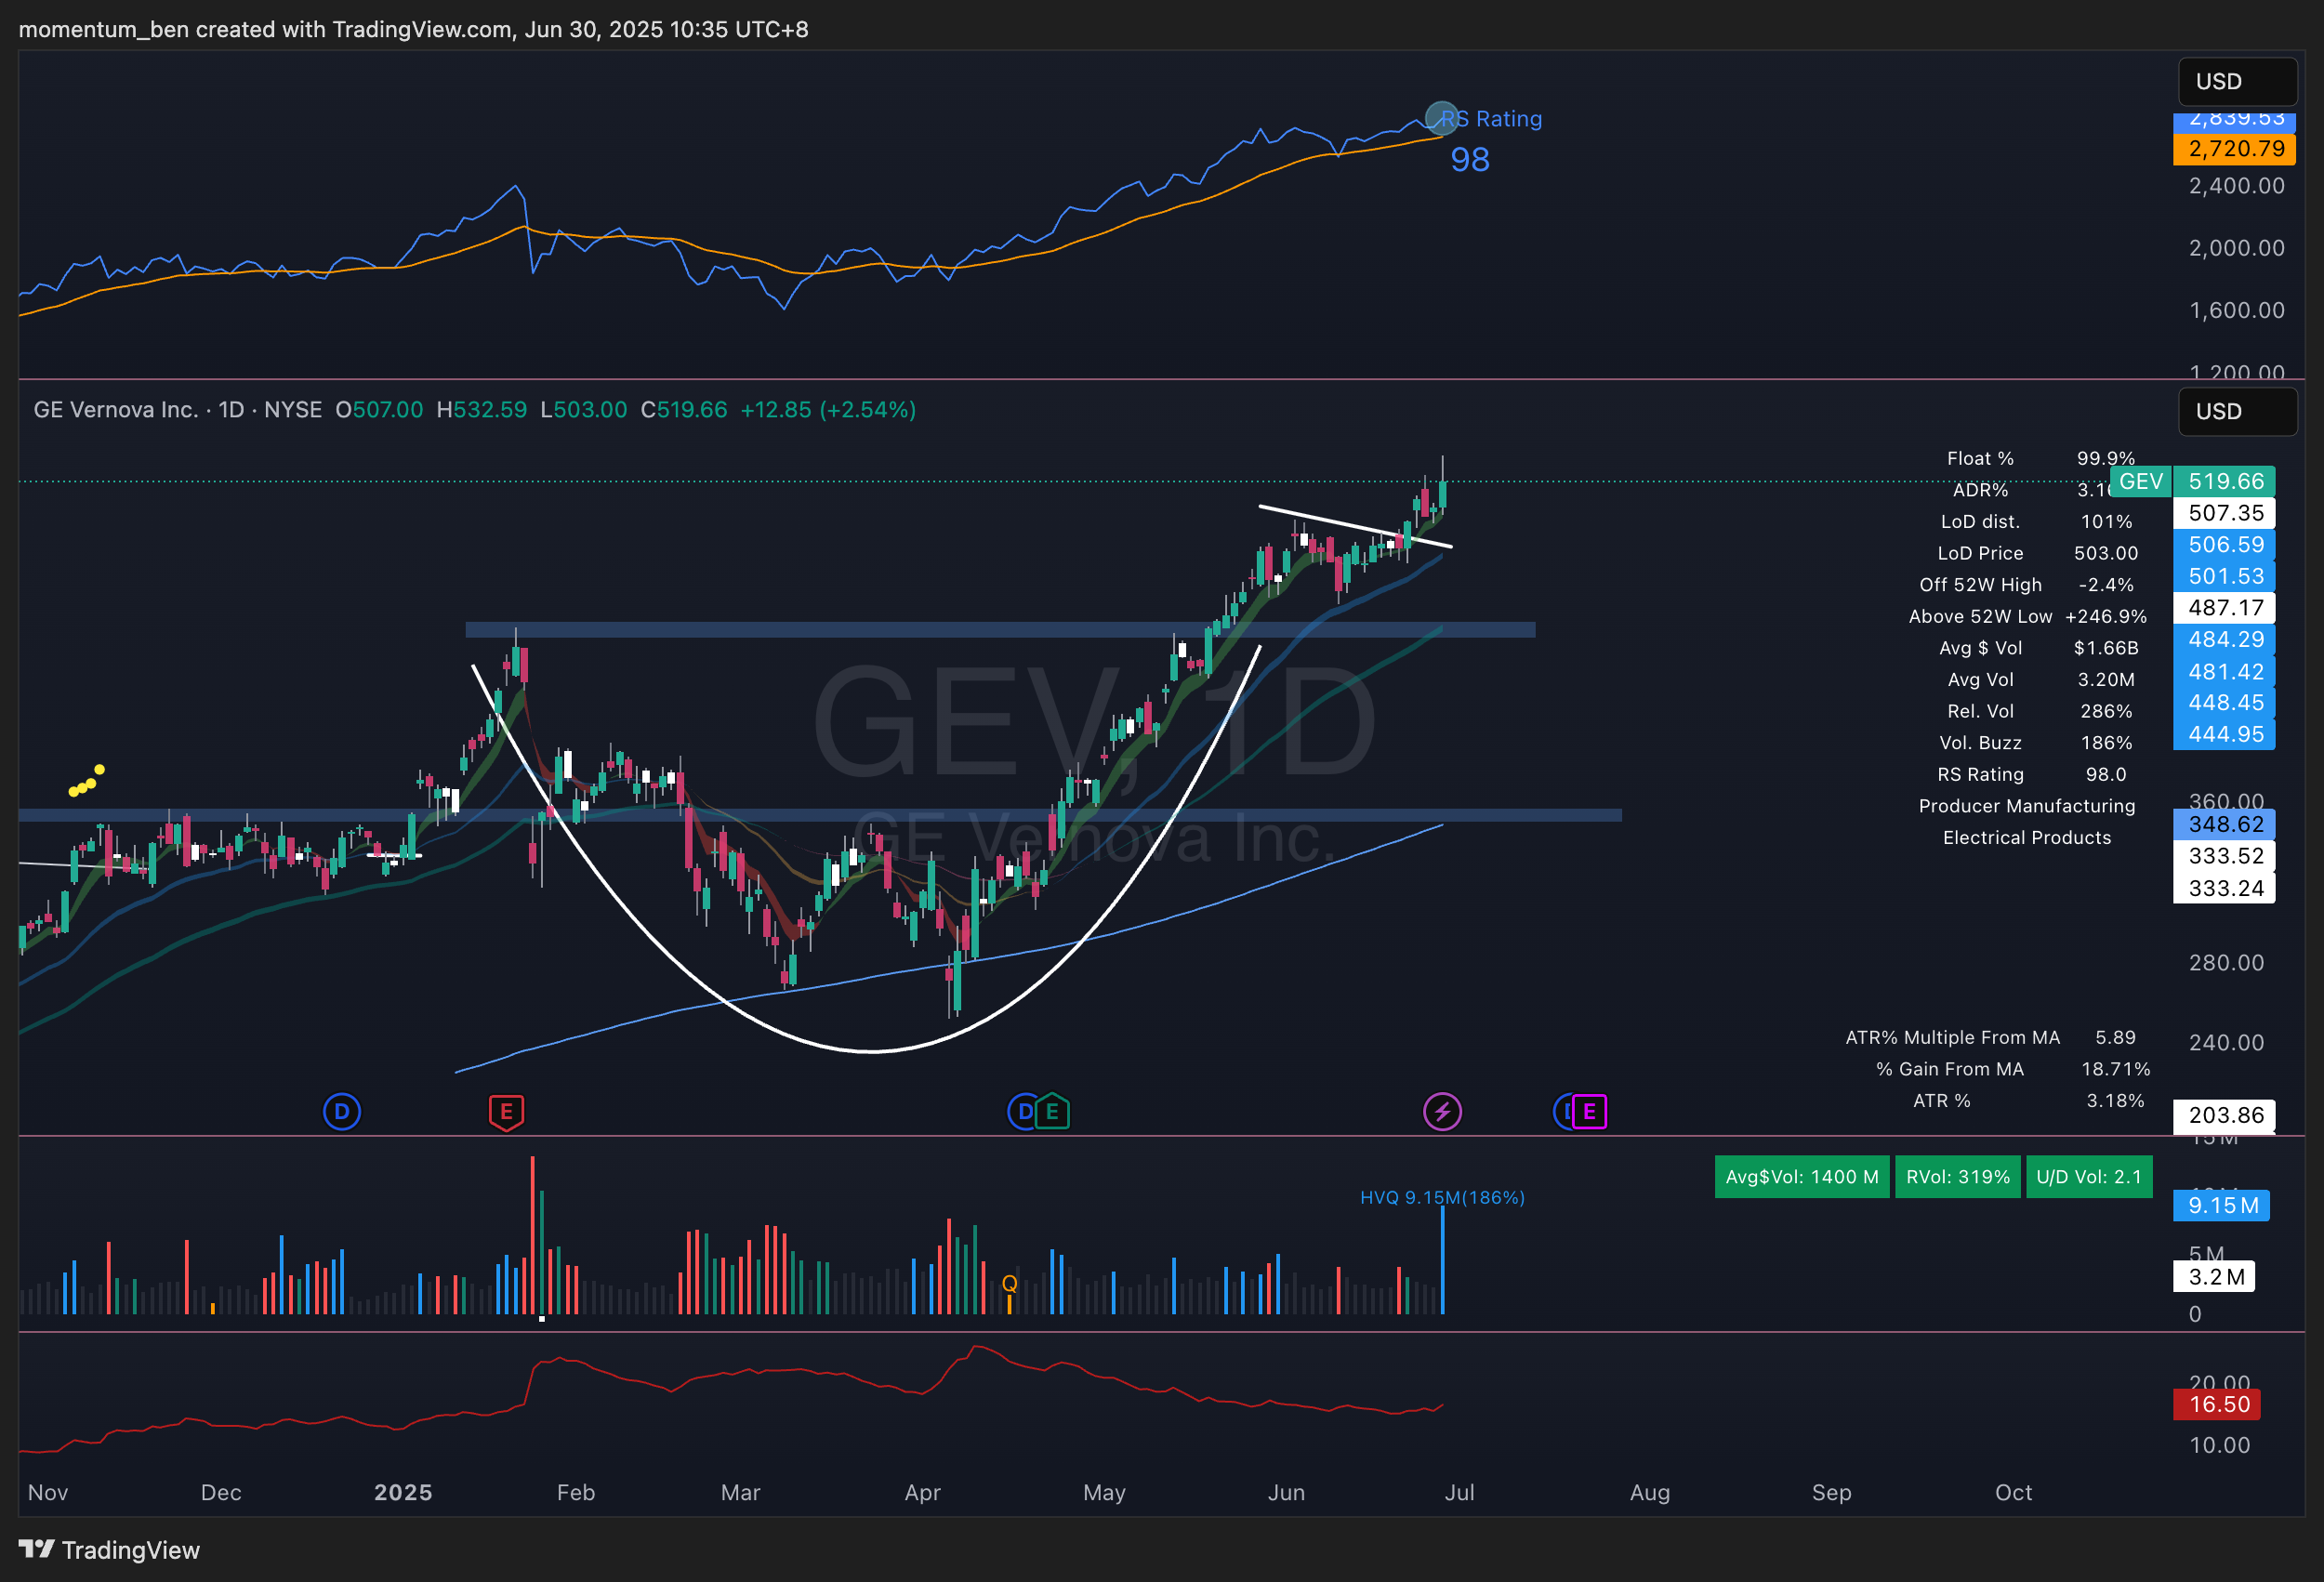Click the December dividend D marker

[x=342, y=1111]
